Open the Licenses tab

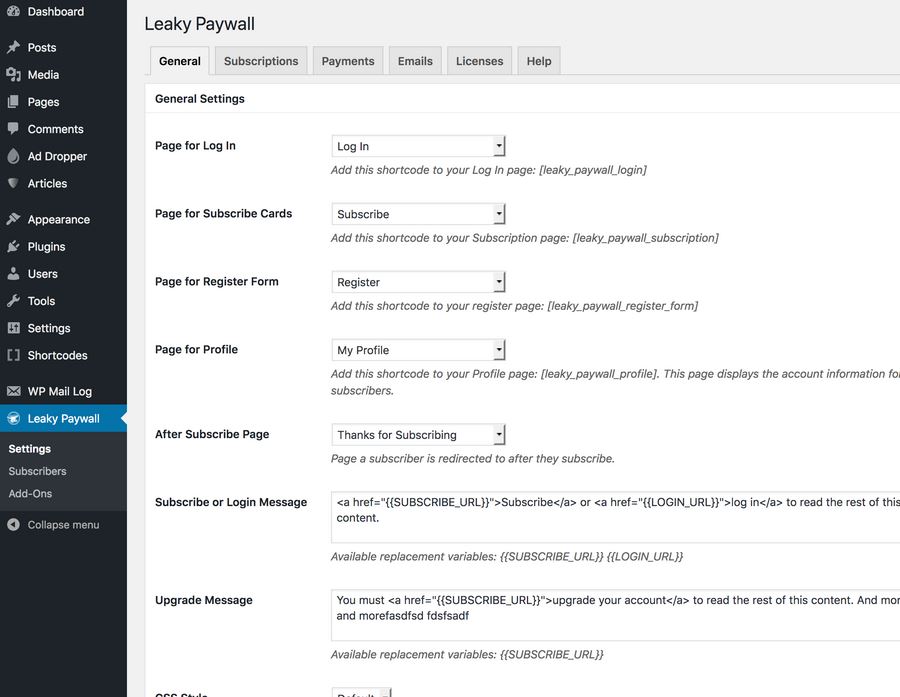[479, 61]
